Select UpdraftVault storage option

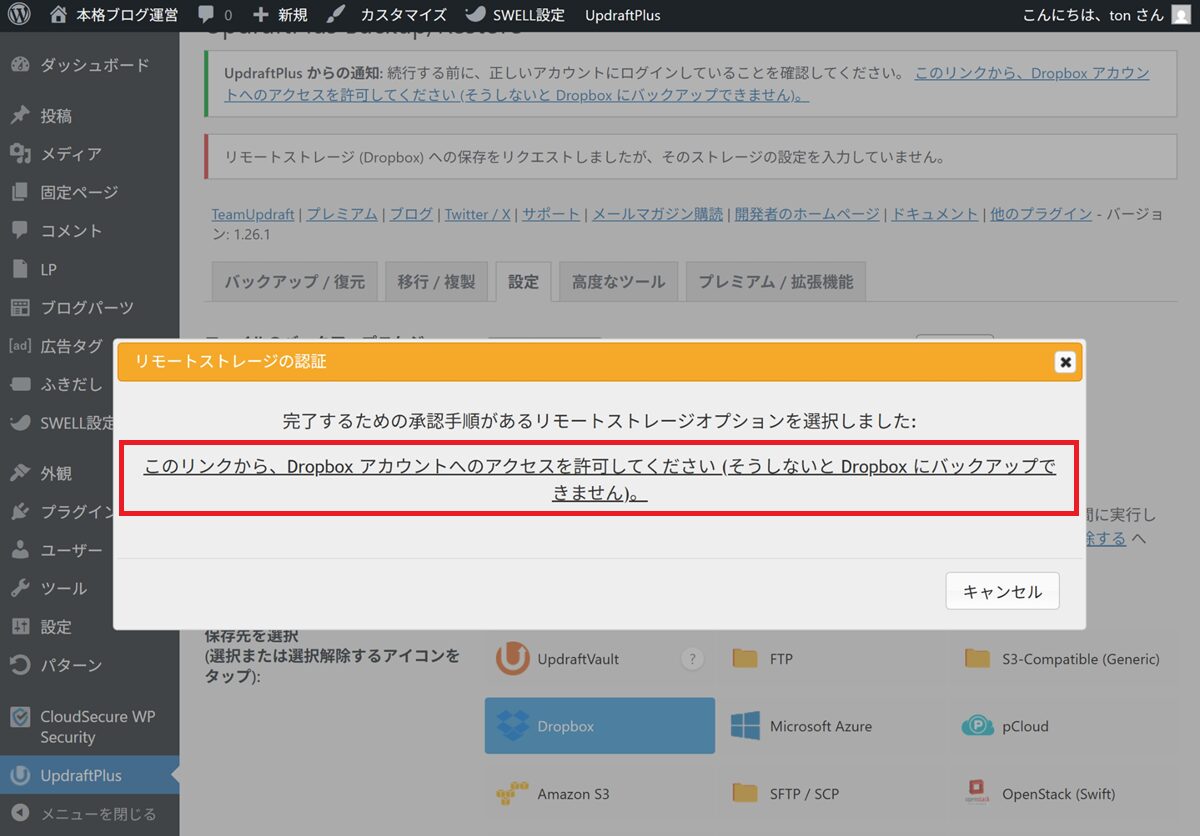coord(578,659)
